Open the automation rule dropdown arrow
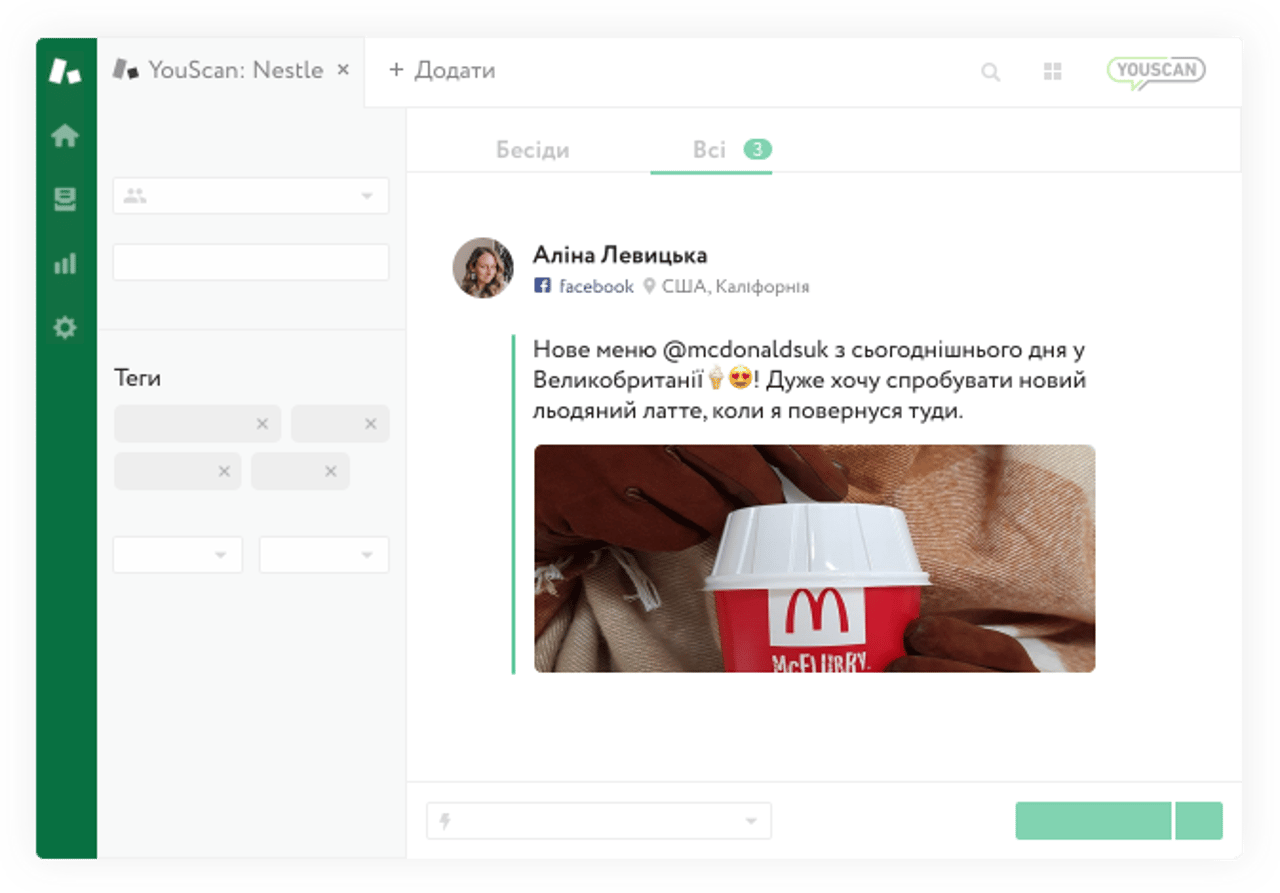 753,820
